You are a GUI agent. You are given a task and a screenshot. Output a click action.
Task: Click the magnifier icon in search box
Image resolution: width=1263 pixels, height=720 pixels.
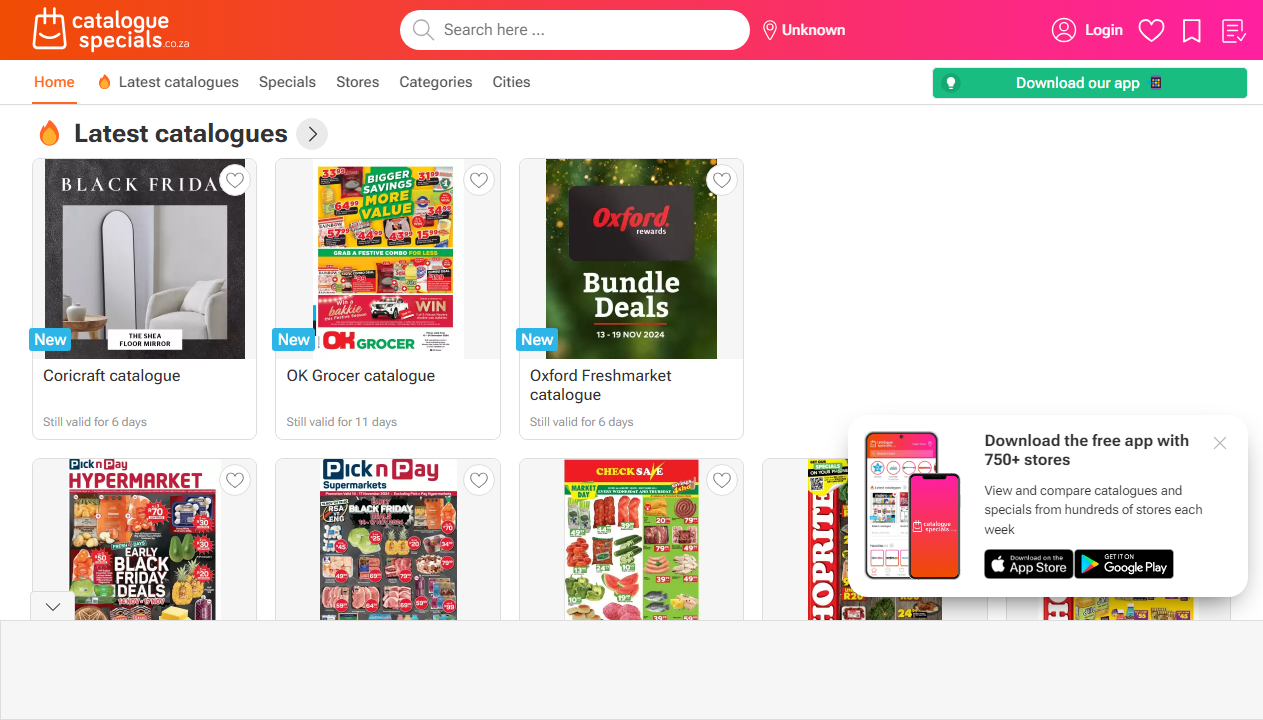[x=423, y=30]
